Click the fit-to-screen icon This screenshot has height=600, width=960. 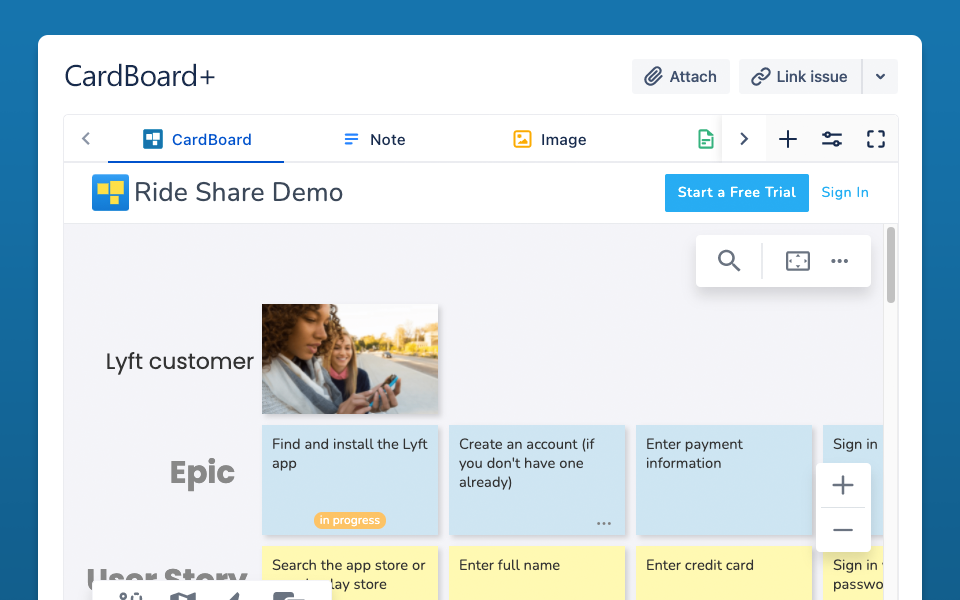(798, 261)
